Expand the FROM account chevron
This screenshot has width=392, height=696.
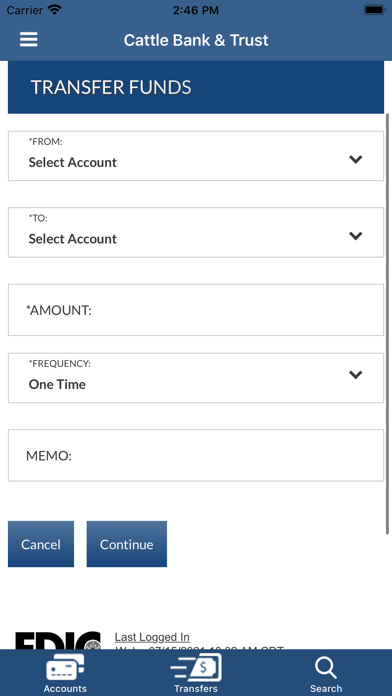pos(356,159)
